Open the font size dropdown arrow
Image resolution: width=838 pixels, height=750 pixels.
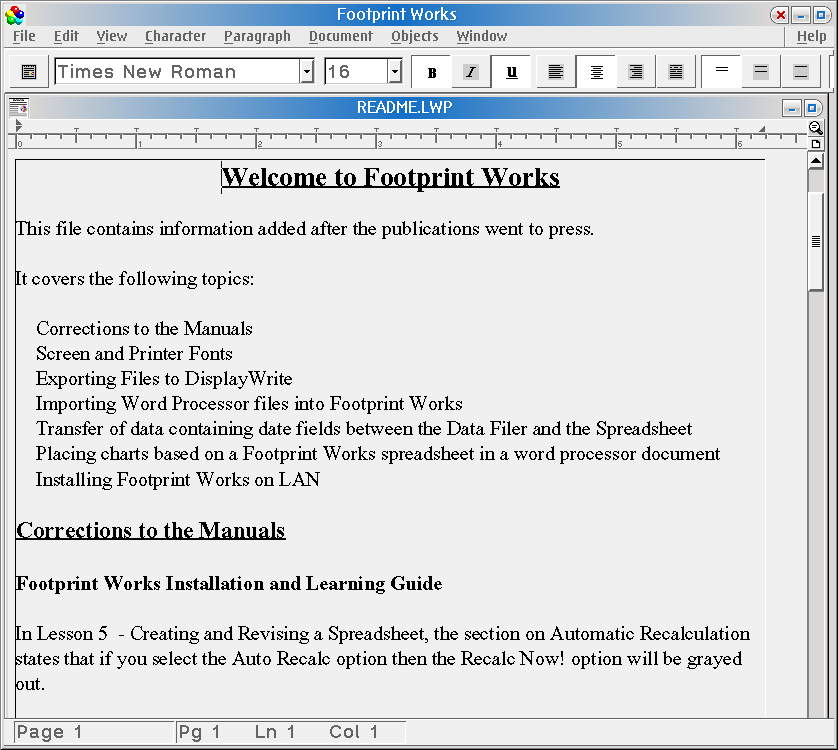point(394,71)
